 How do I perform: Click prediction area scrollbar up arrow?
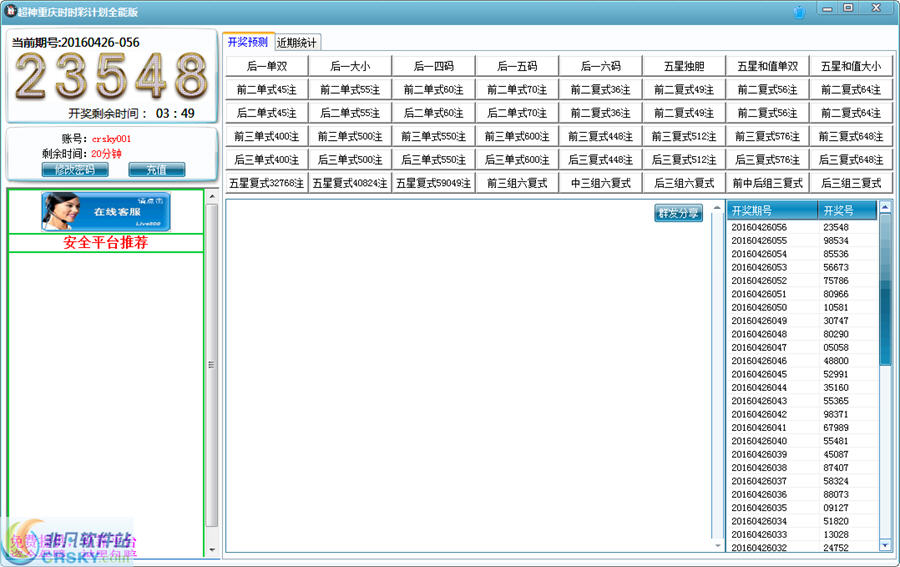click(x=717, y=207)
